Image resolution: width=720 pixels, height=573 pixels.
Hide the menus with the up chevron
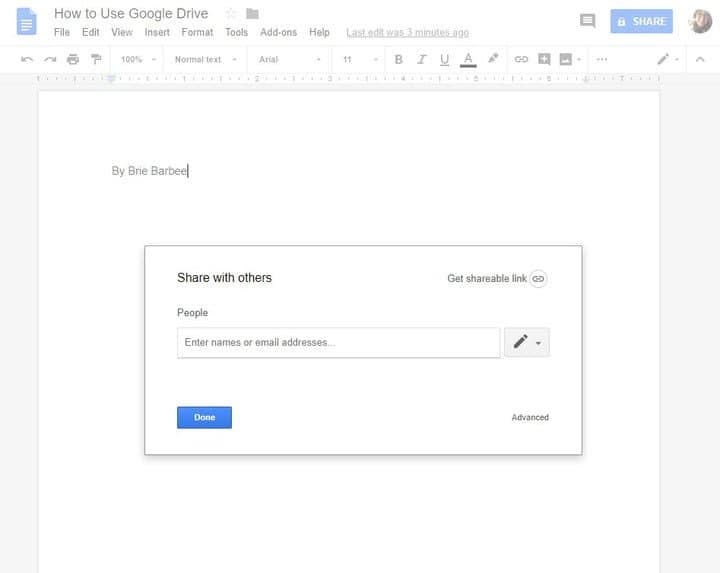700,59
